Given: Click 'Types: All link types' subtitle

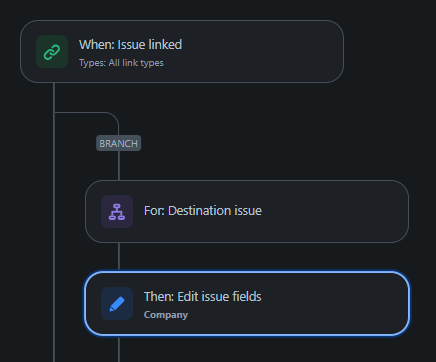Looking at the screenshot, I should pyautogui.click(x=121, y=63).
